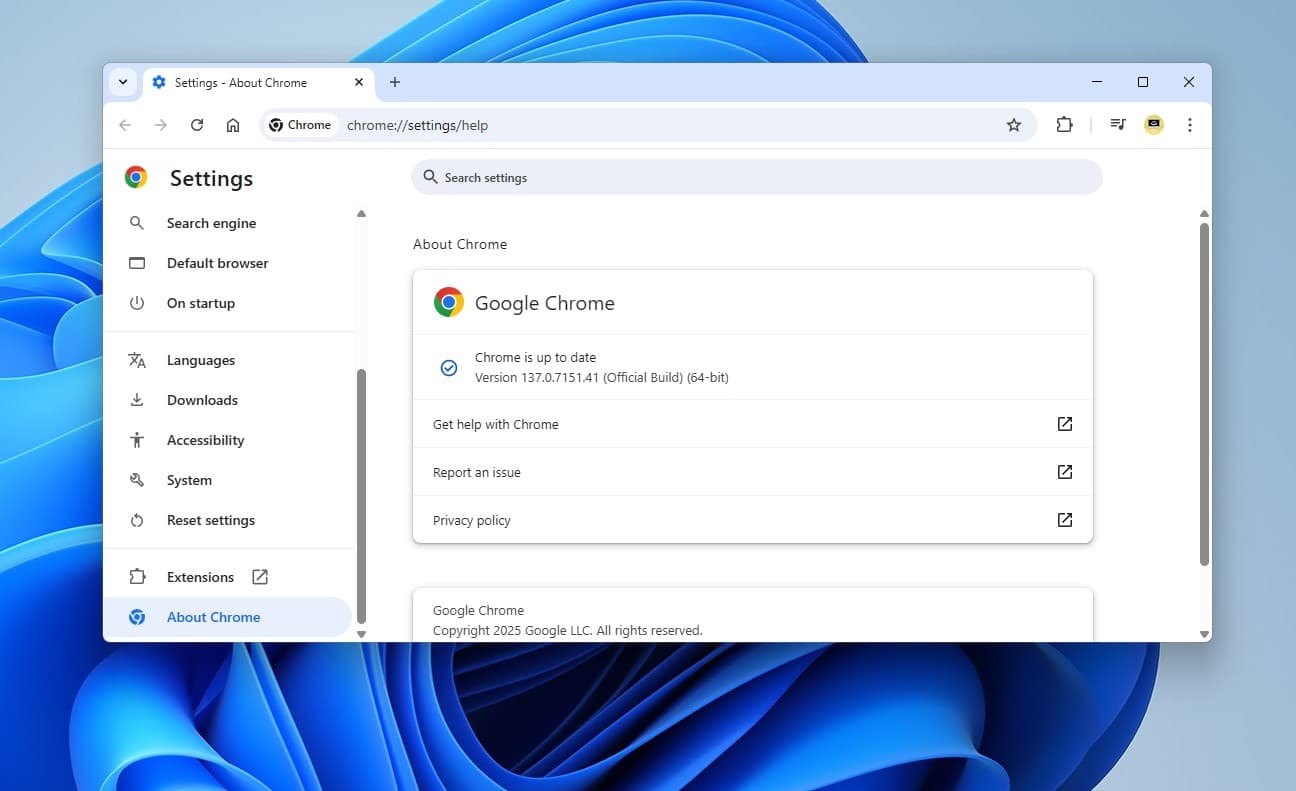Screen dimensions: 1296x791
Task: Close the Settings - About Chrome tab
Action: click(x=359, y=82)
